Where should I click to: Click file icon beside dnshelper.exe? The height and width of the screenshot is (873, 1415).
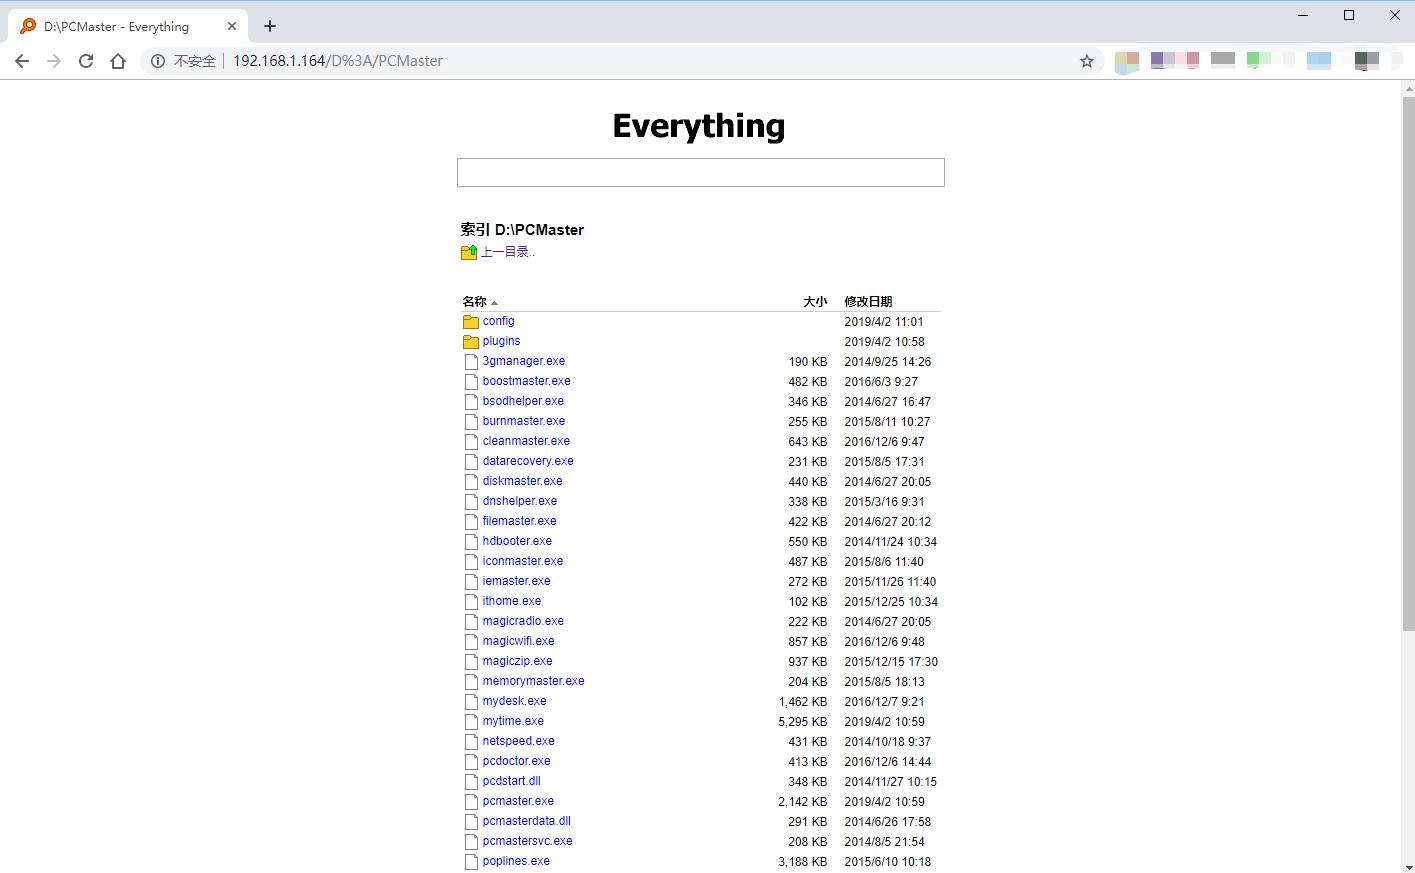click(x=471, y=501)
